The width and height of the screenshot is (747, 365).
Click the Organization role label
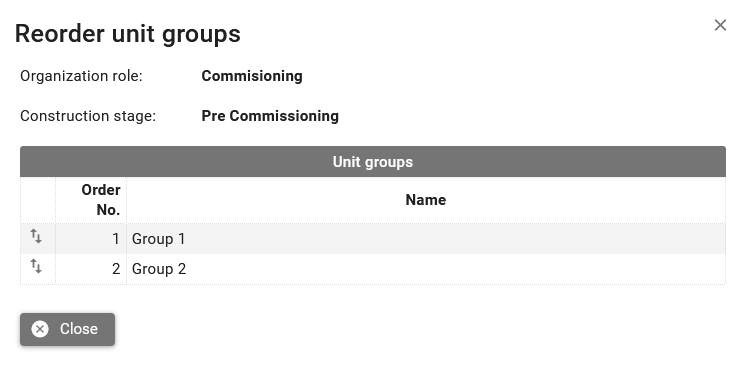tap(81, 76)
